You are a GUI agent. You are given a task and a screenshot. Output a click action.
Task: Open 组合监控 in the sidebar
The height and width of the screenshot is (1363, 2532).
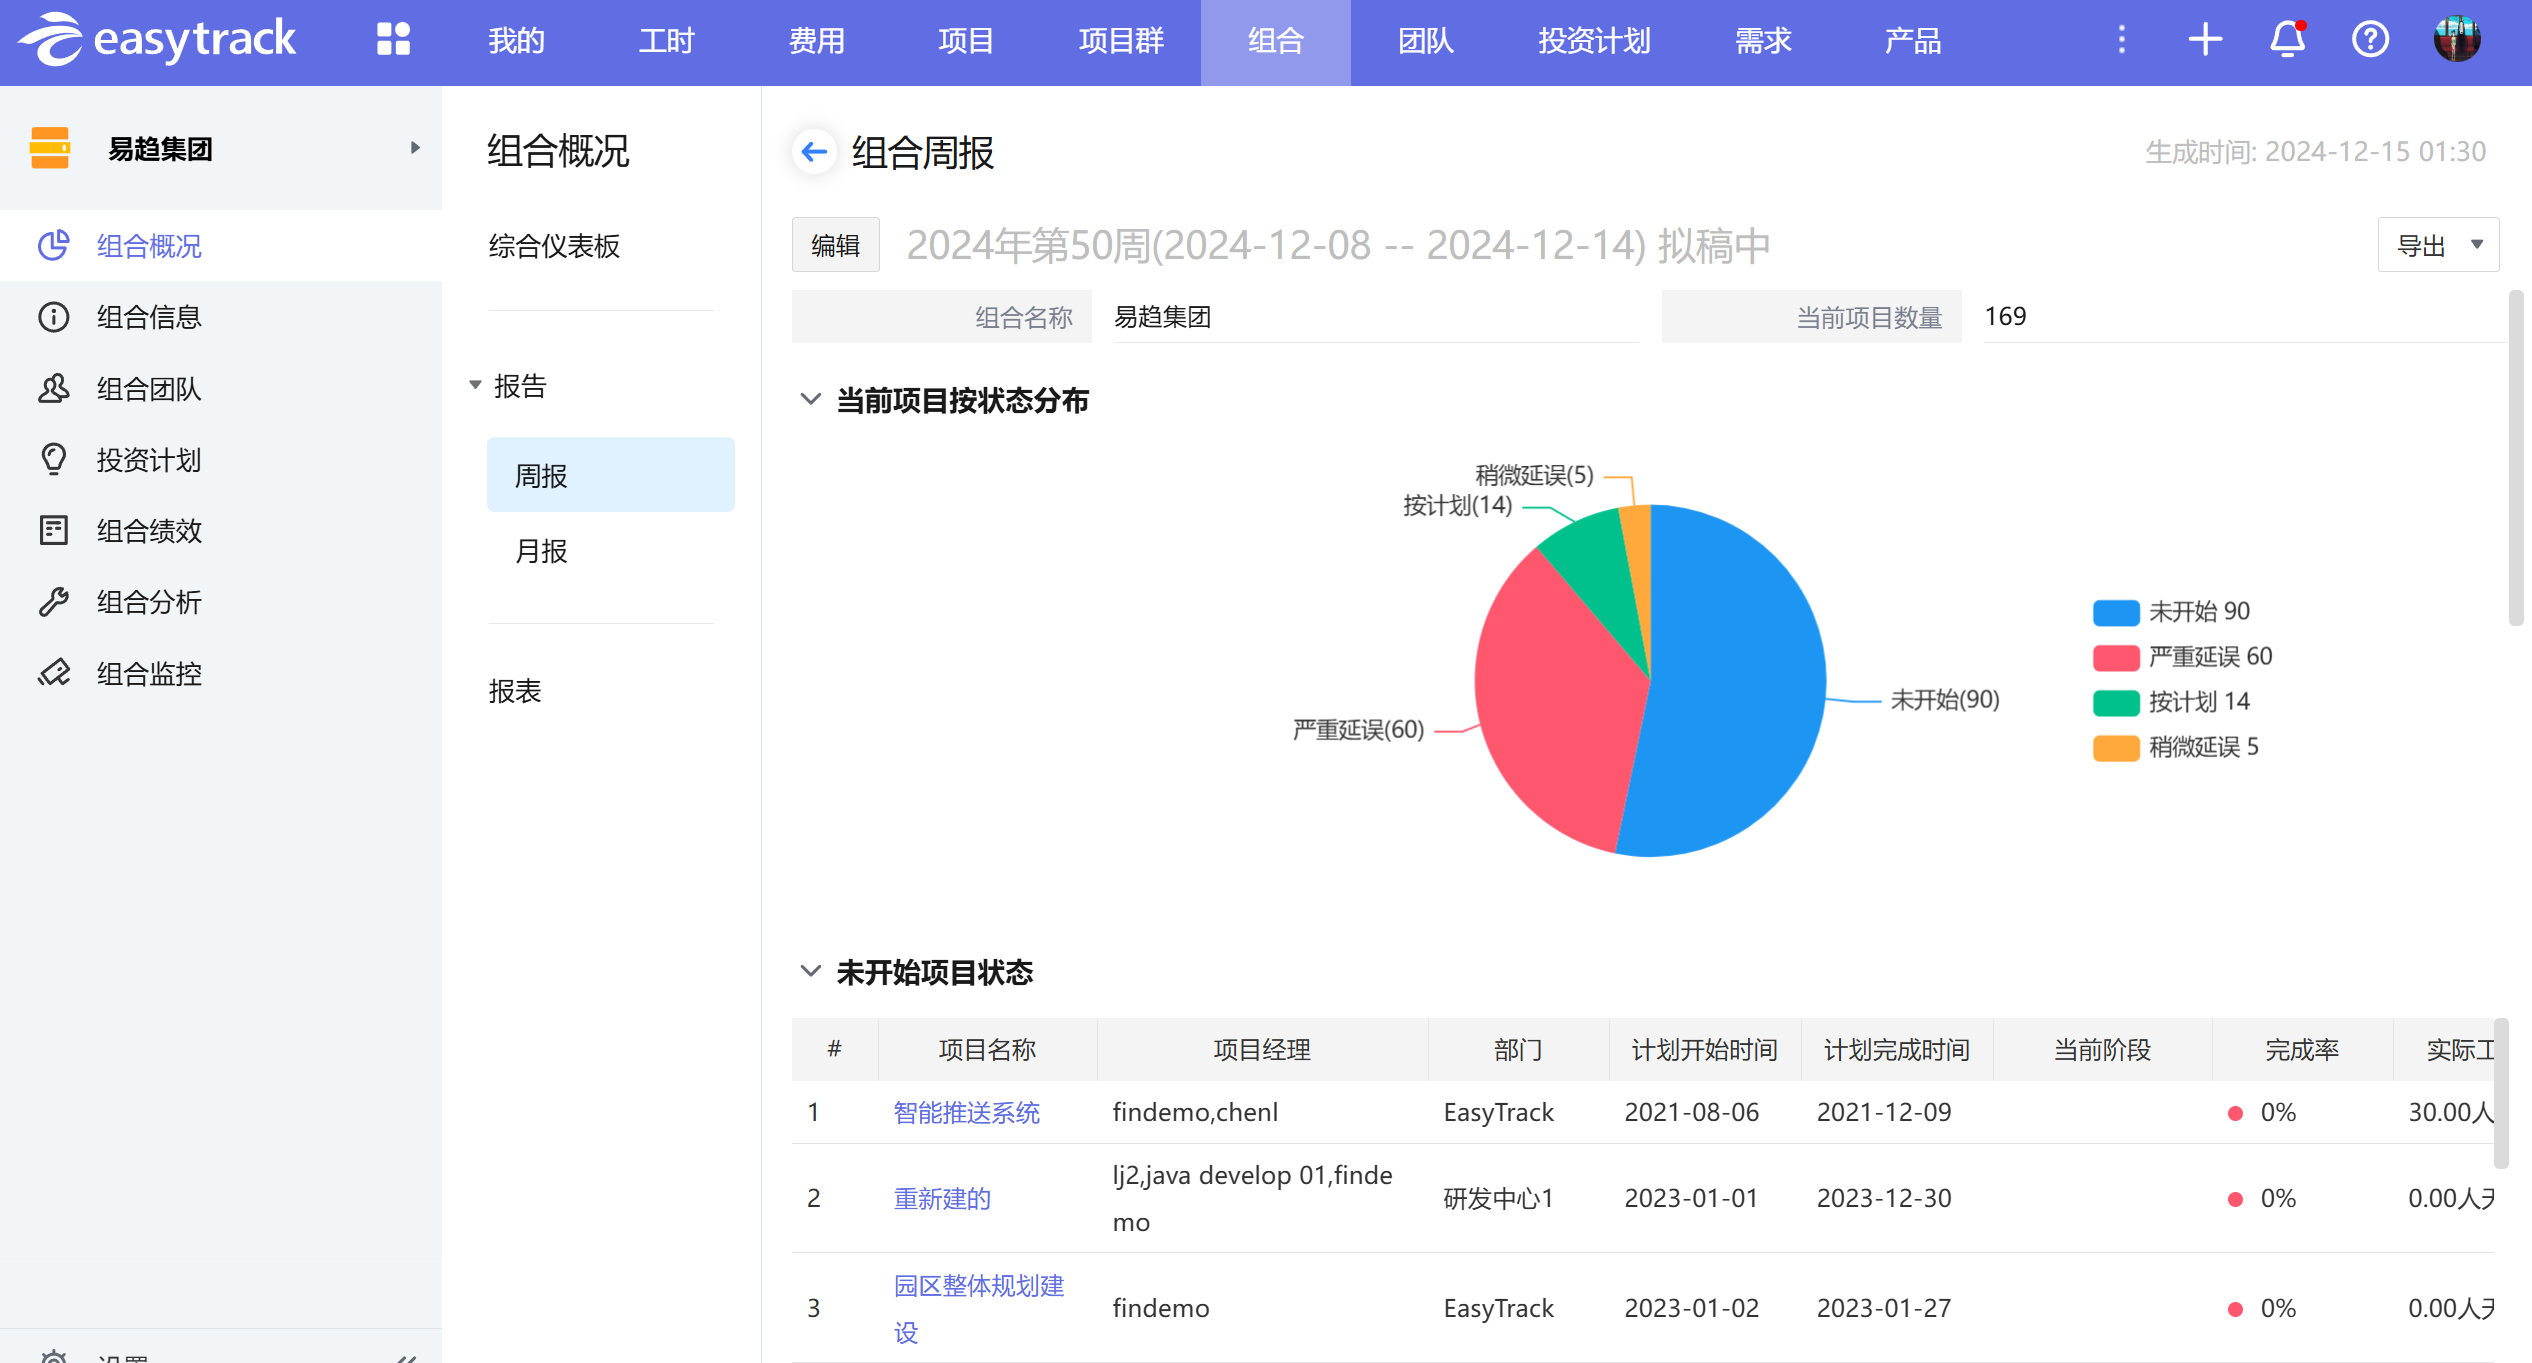[x=149, y=674]
